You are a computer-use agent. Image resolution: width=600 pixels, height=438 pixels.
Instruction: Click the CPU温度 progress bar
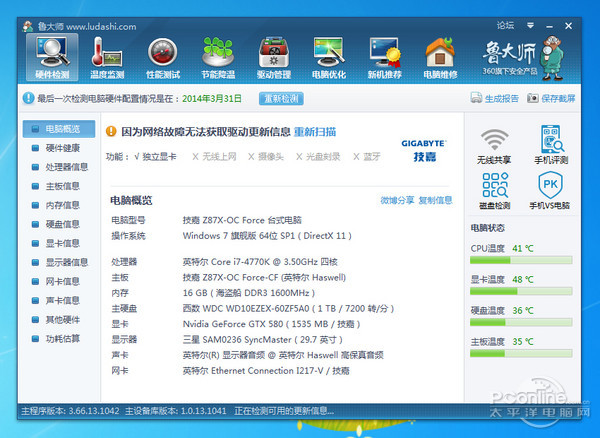[x=521, y=261]
